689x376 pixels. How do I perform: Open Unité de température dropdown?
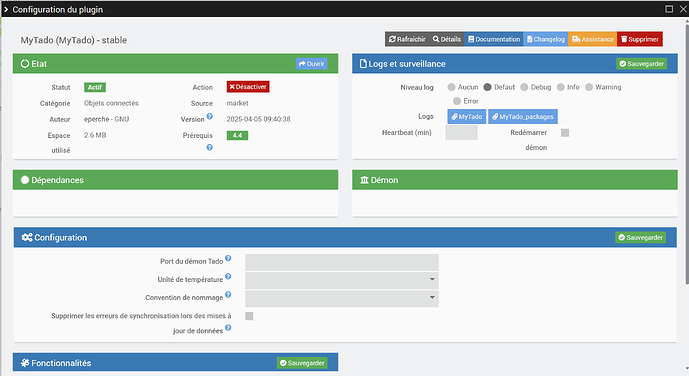342,280
